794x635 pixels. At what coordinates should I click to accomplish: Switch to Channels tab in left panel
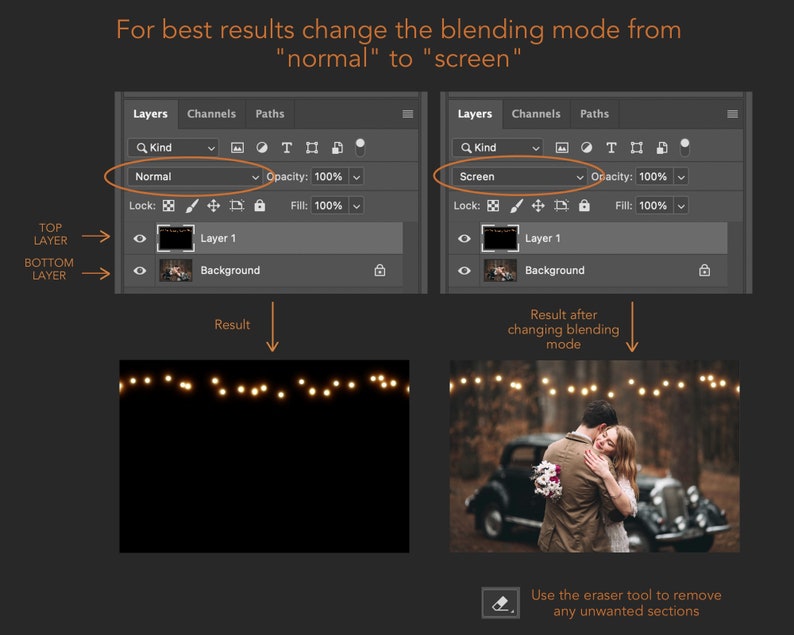point(212,114)
